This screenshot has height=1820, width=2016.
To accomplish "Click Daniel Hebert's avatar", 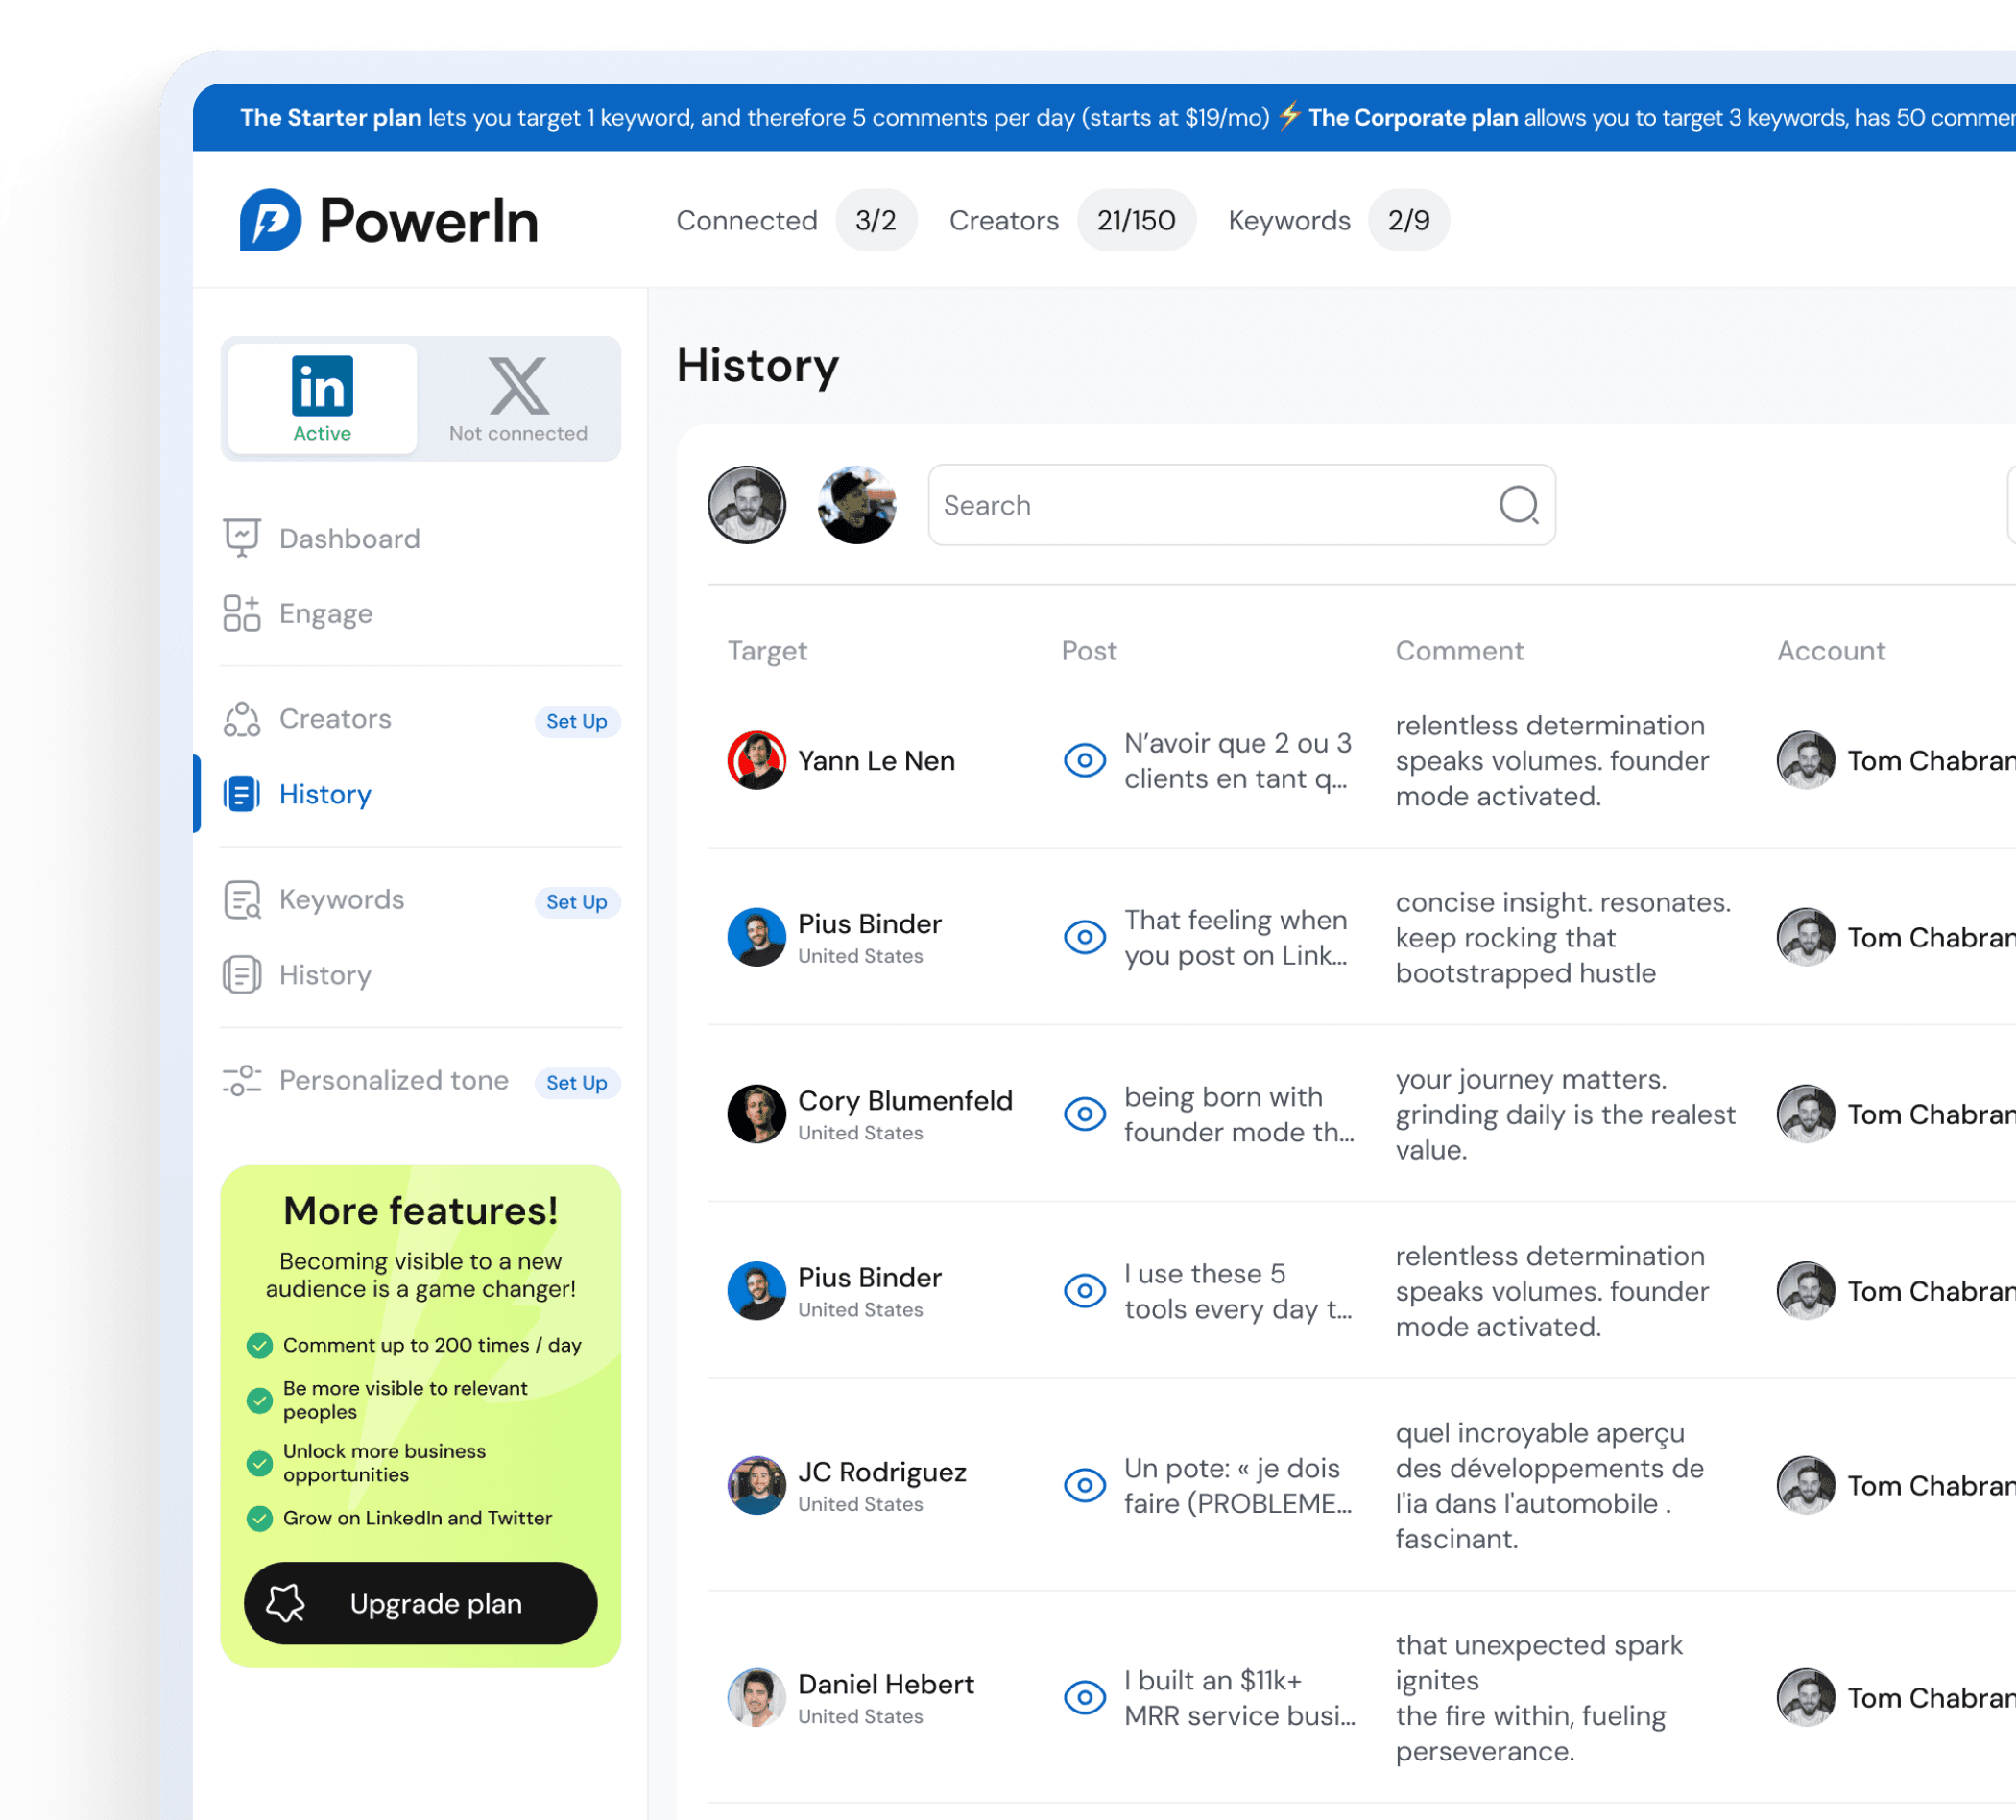I will [x=756, y=1698].
